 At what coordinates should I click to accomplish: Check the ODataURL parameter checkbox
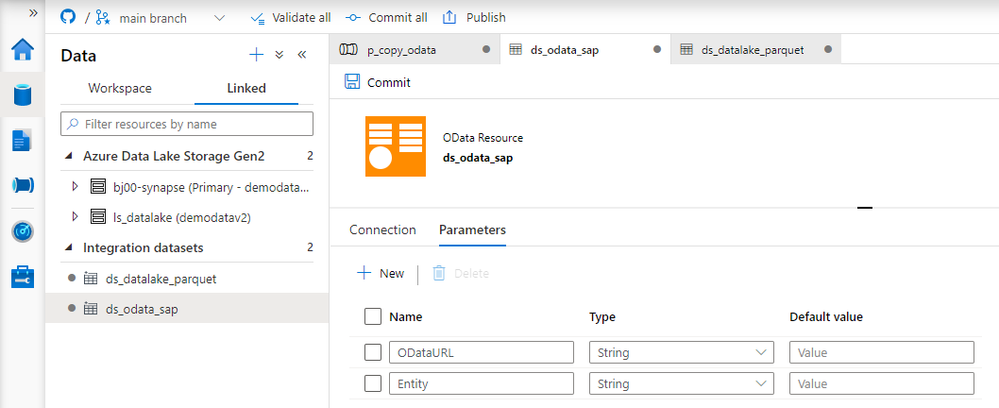click(x=373, y=352)
